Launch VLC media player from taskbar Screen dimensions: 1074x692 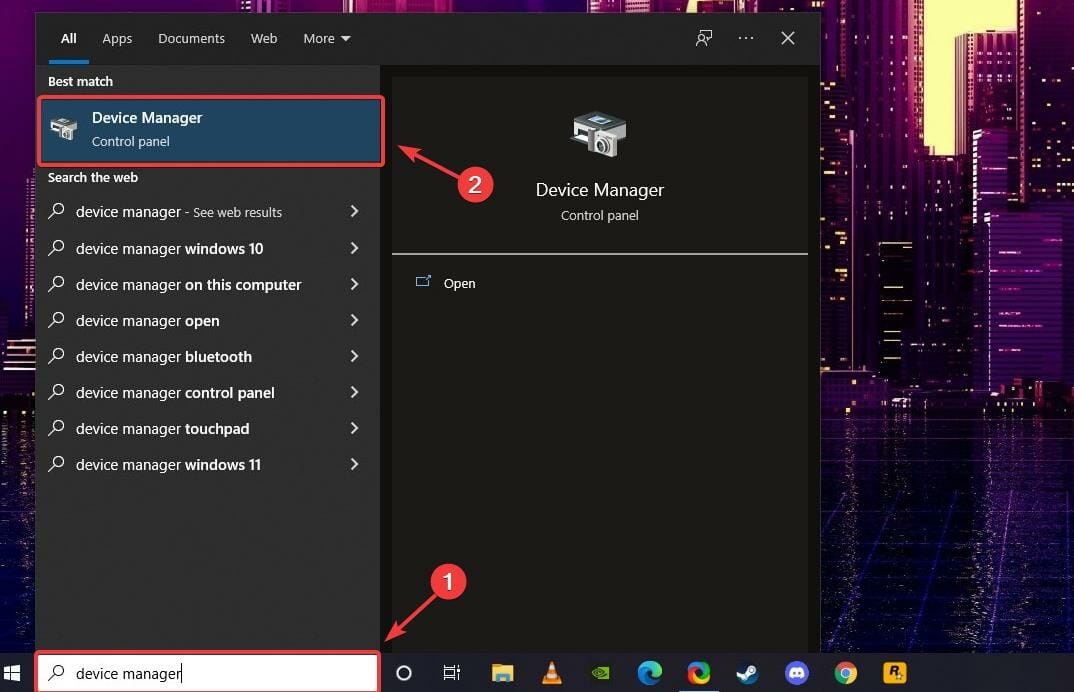click(x=551, y=673)
